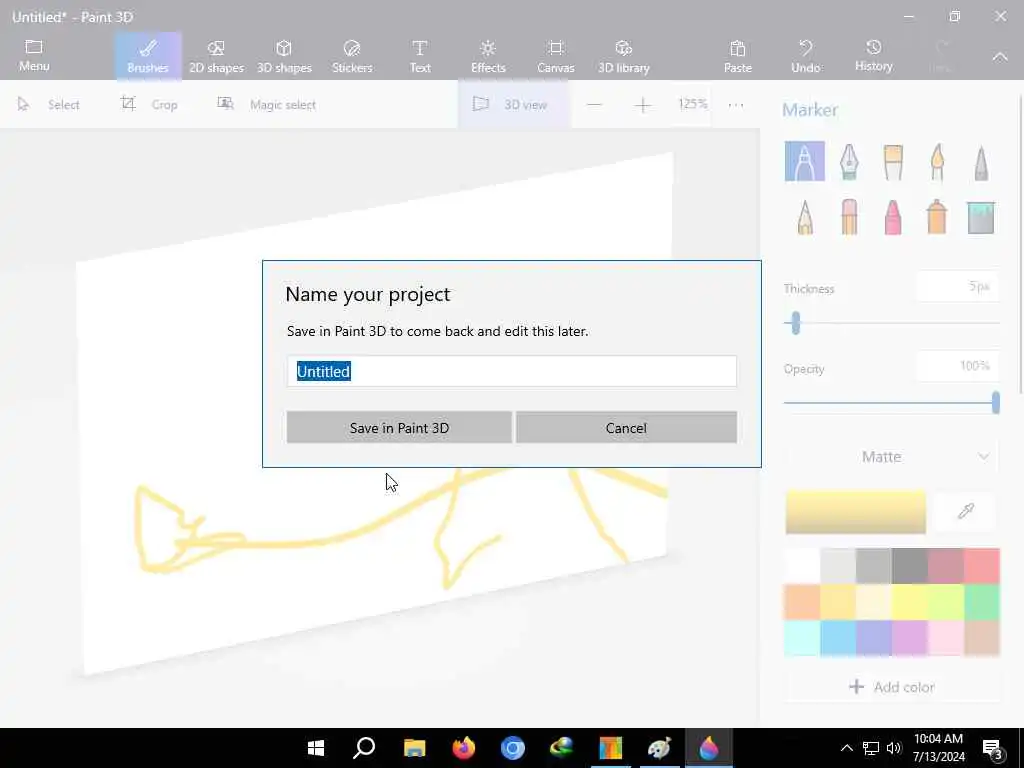Select the Spray can brush
Viewport: 1024px width, 768px height.
coord(937,216)
